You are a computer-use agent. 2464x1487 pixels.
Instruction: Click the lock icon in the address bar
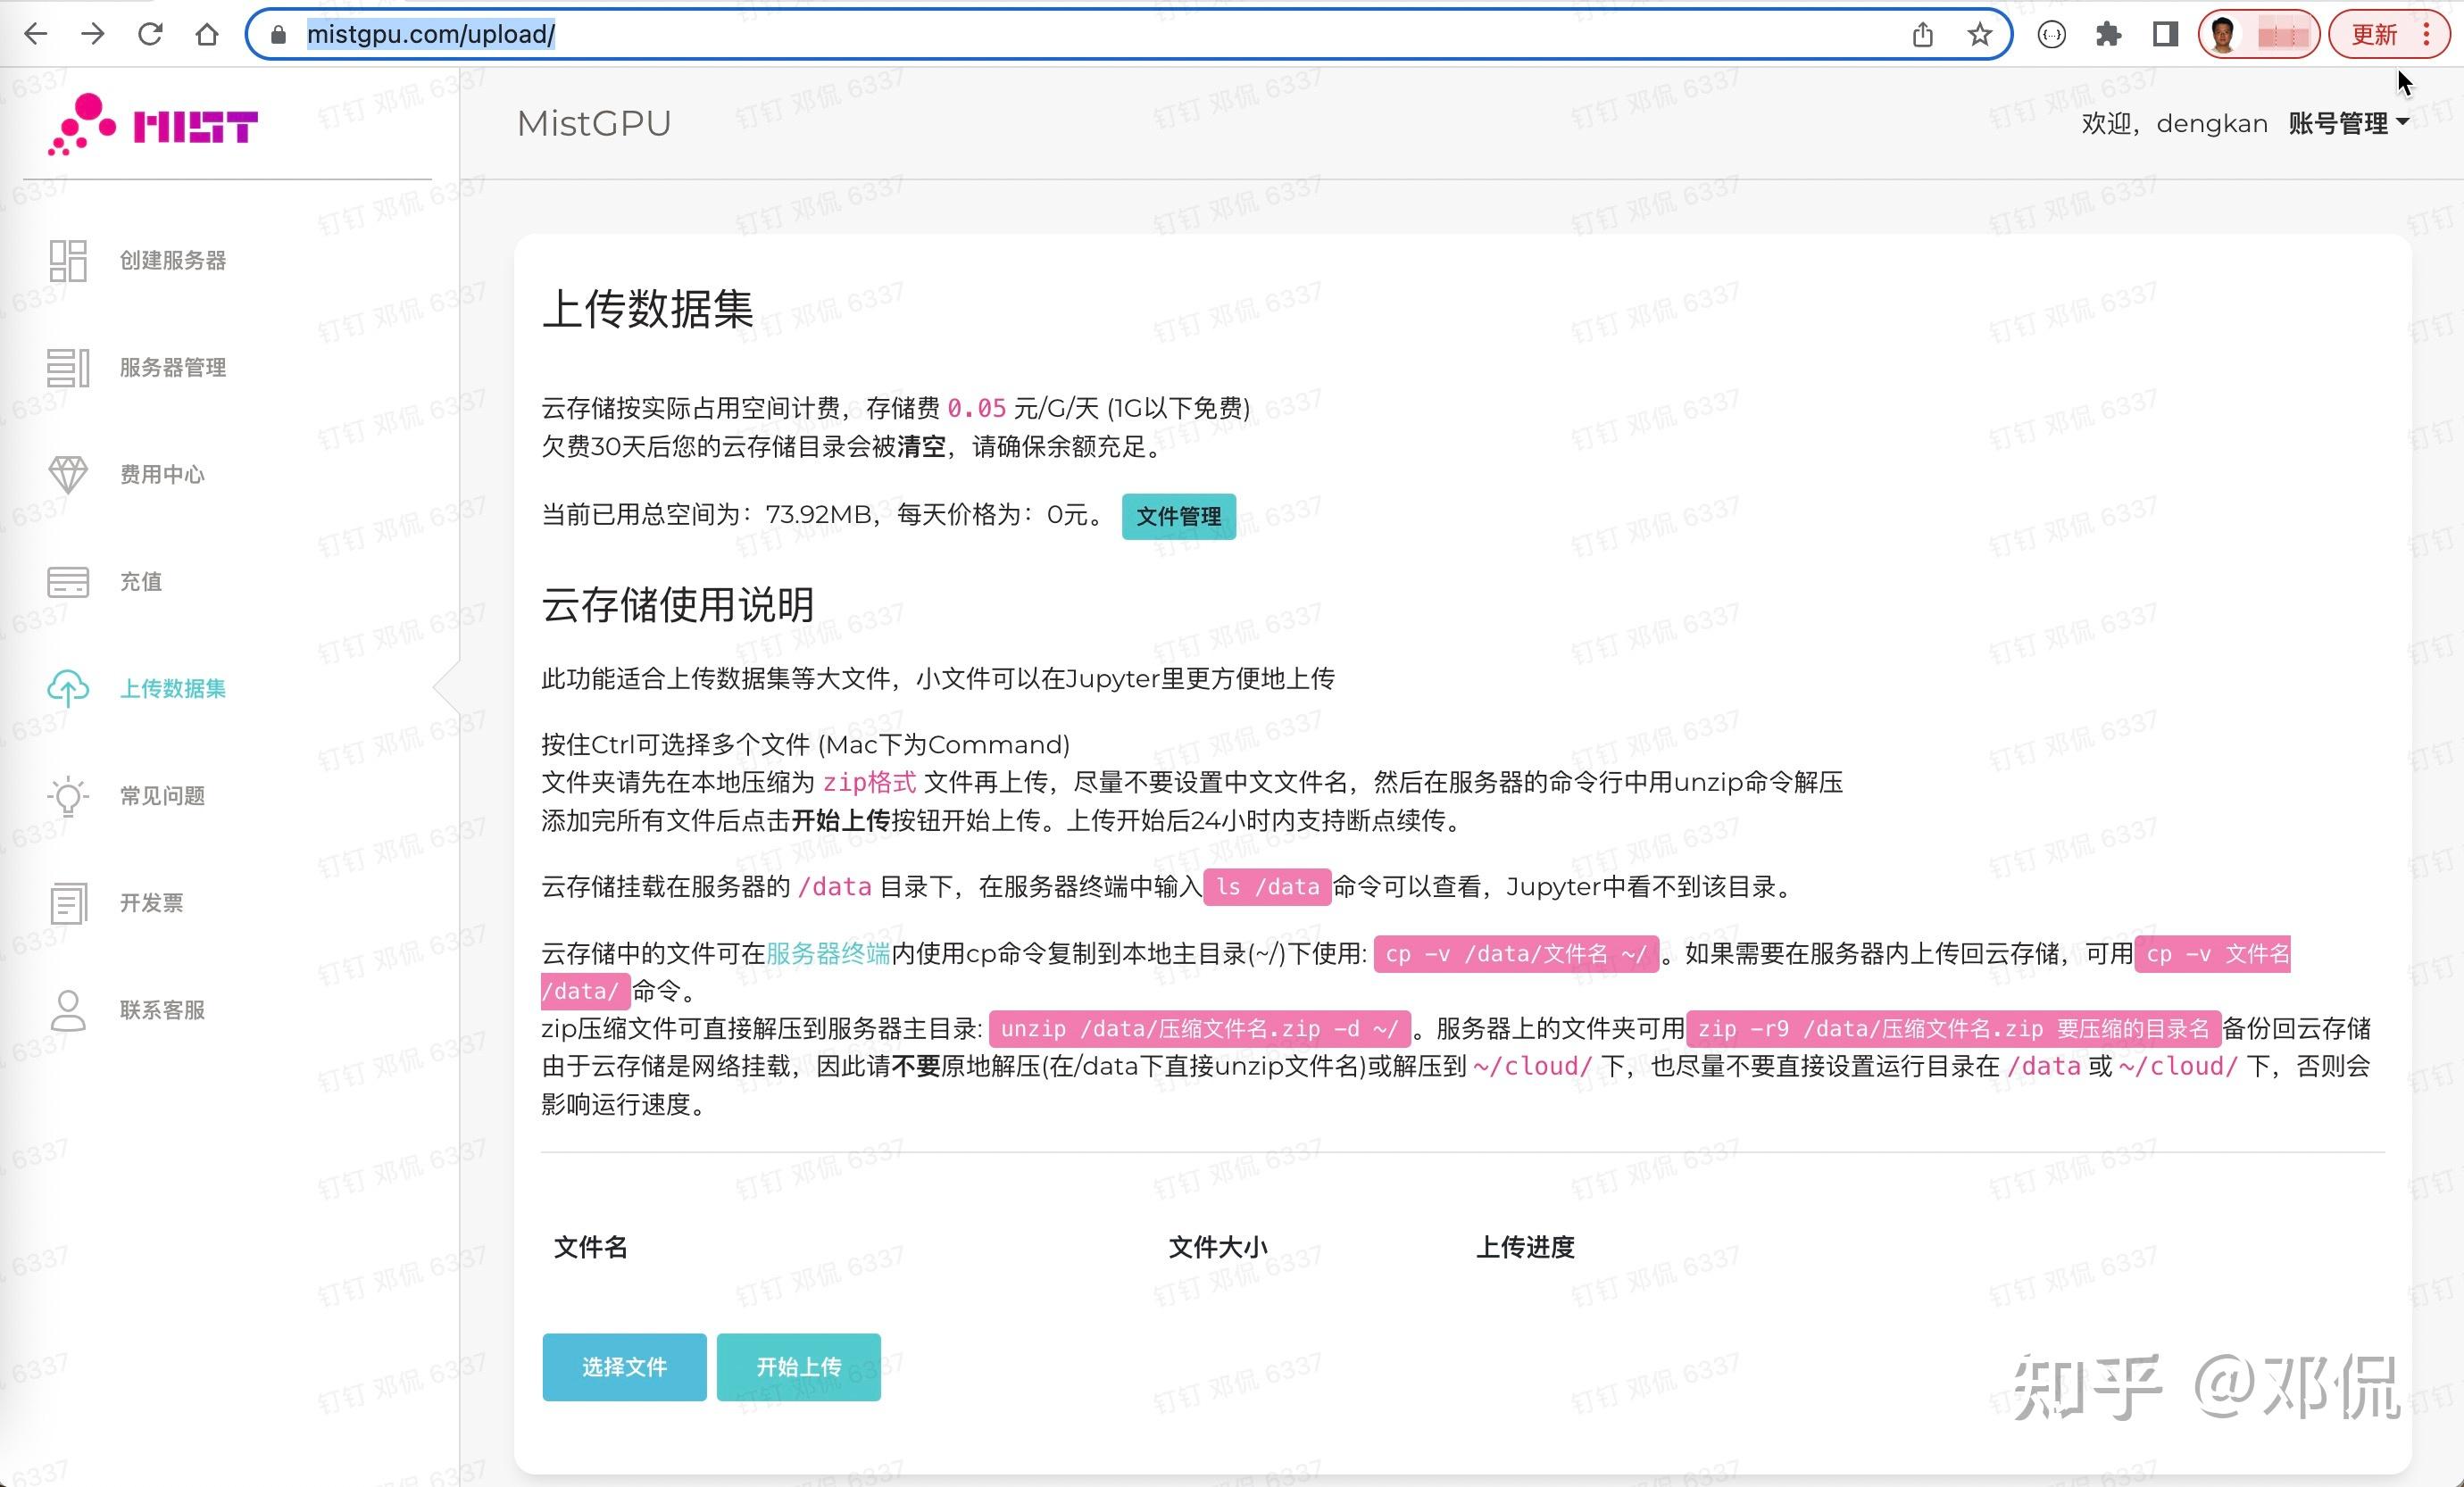tap(279, 35)
